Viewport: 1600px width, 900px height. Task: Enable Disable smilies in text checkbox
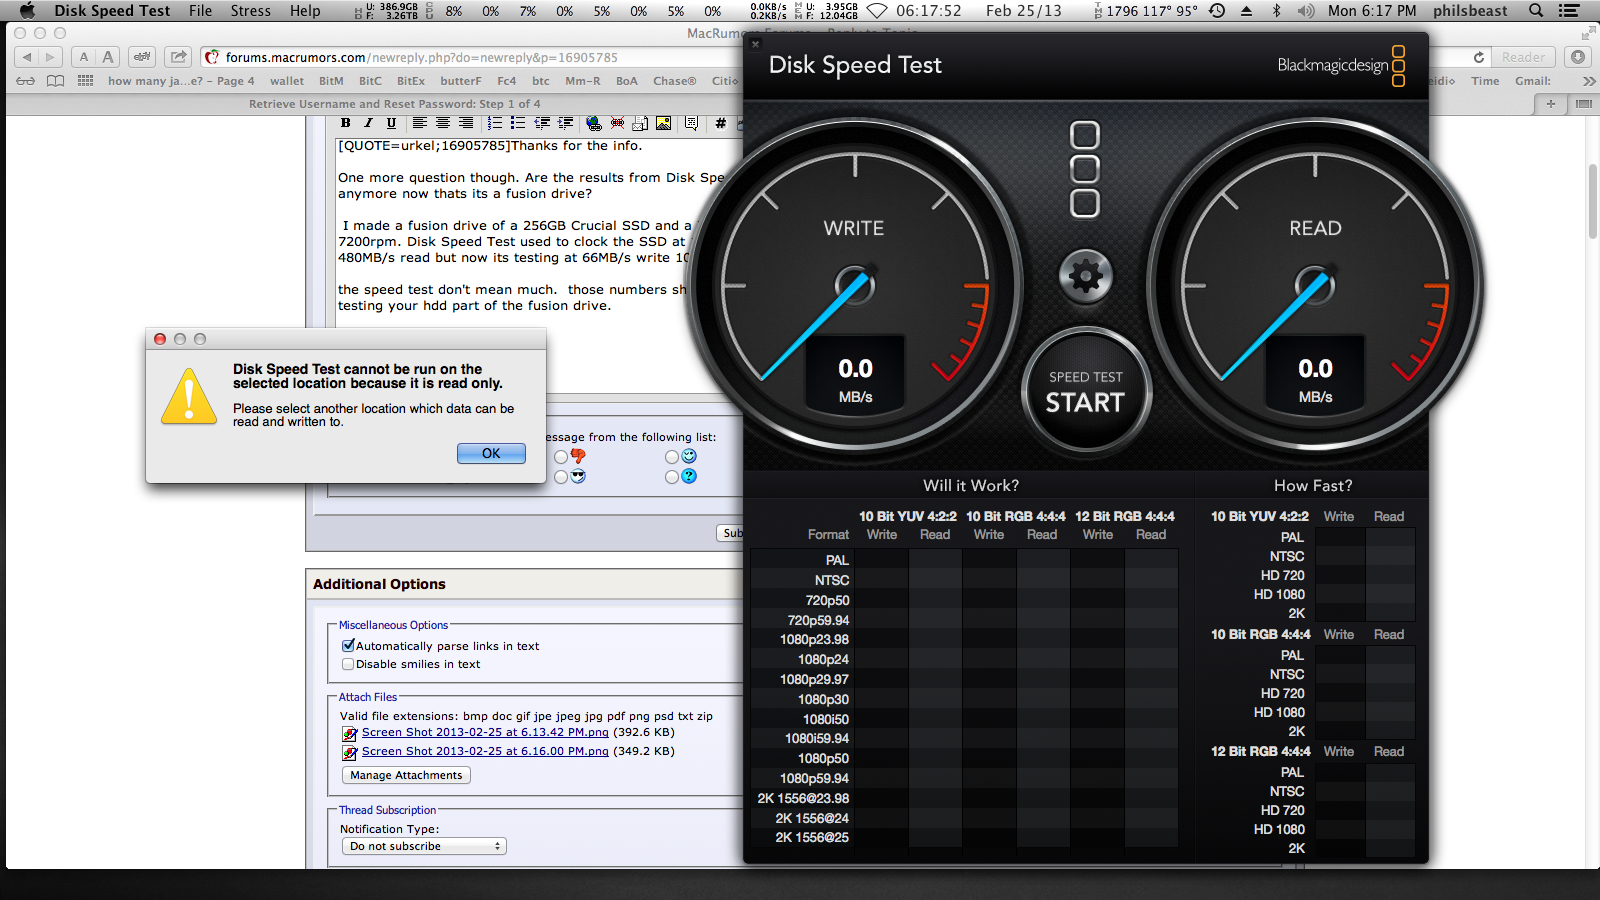click(348, 664)
